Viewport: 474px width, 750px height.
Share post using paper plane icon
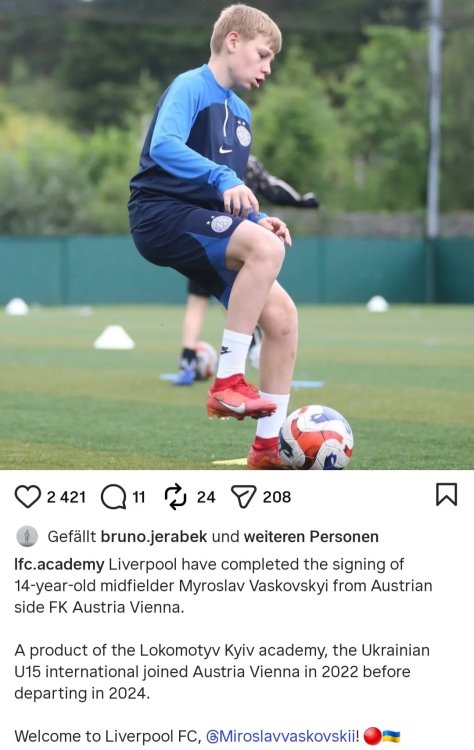pos(244,496)
